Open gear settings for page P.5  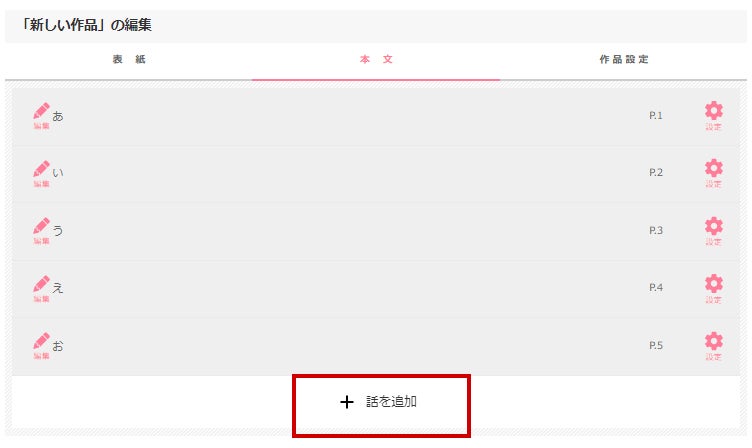[714, 345]
